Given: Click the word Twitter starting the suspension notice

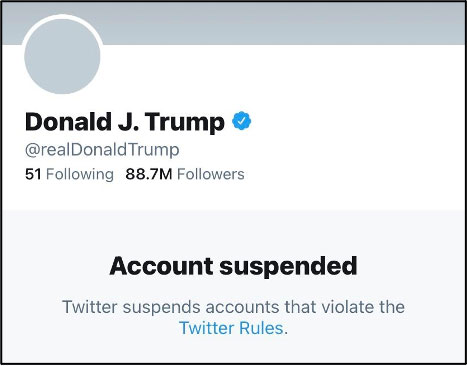Looking at the screenshot, I should [x=90, y=307].
